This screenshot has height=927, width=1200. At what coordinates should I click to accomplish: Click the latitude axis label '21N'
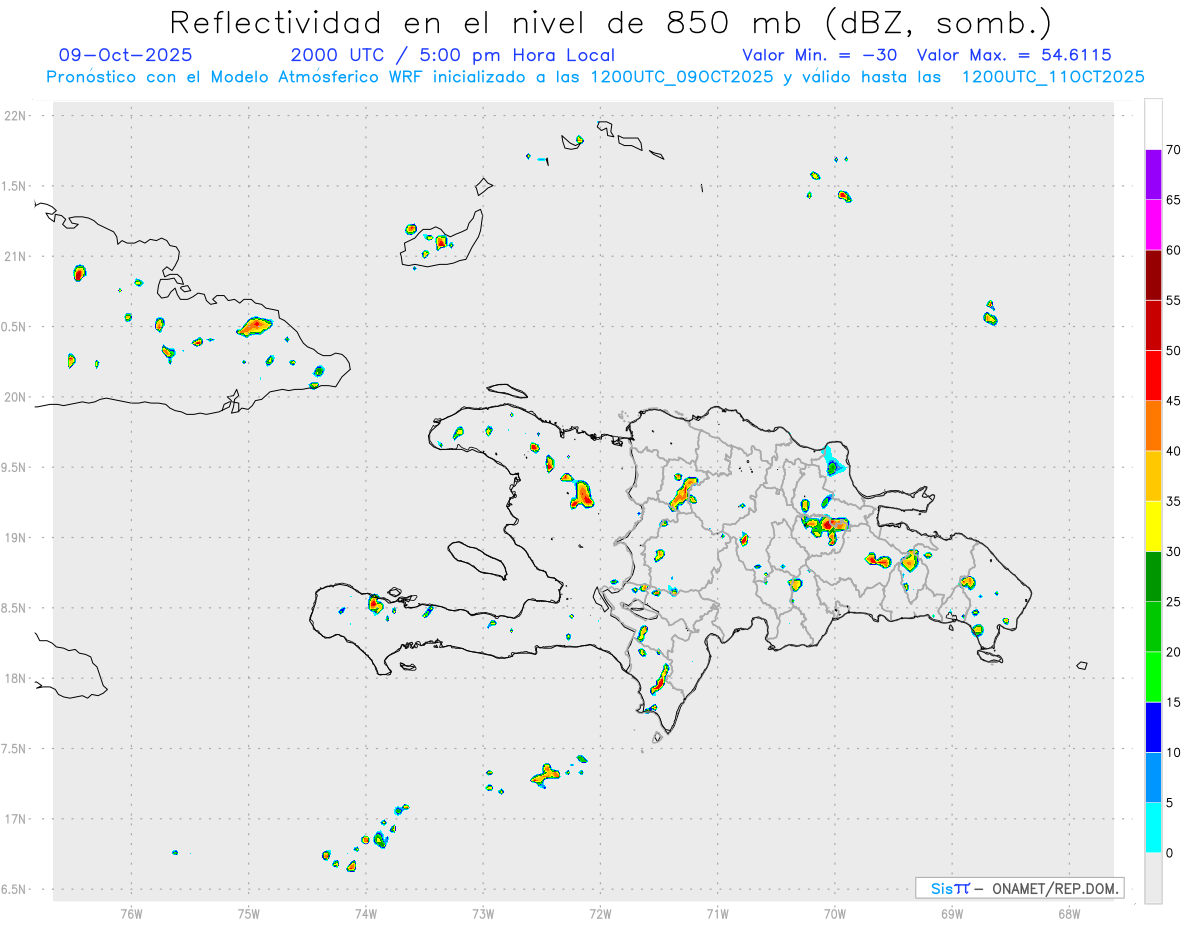click(x=17, y=256)
